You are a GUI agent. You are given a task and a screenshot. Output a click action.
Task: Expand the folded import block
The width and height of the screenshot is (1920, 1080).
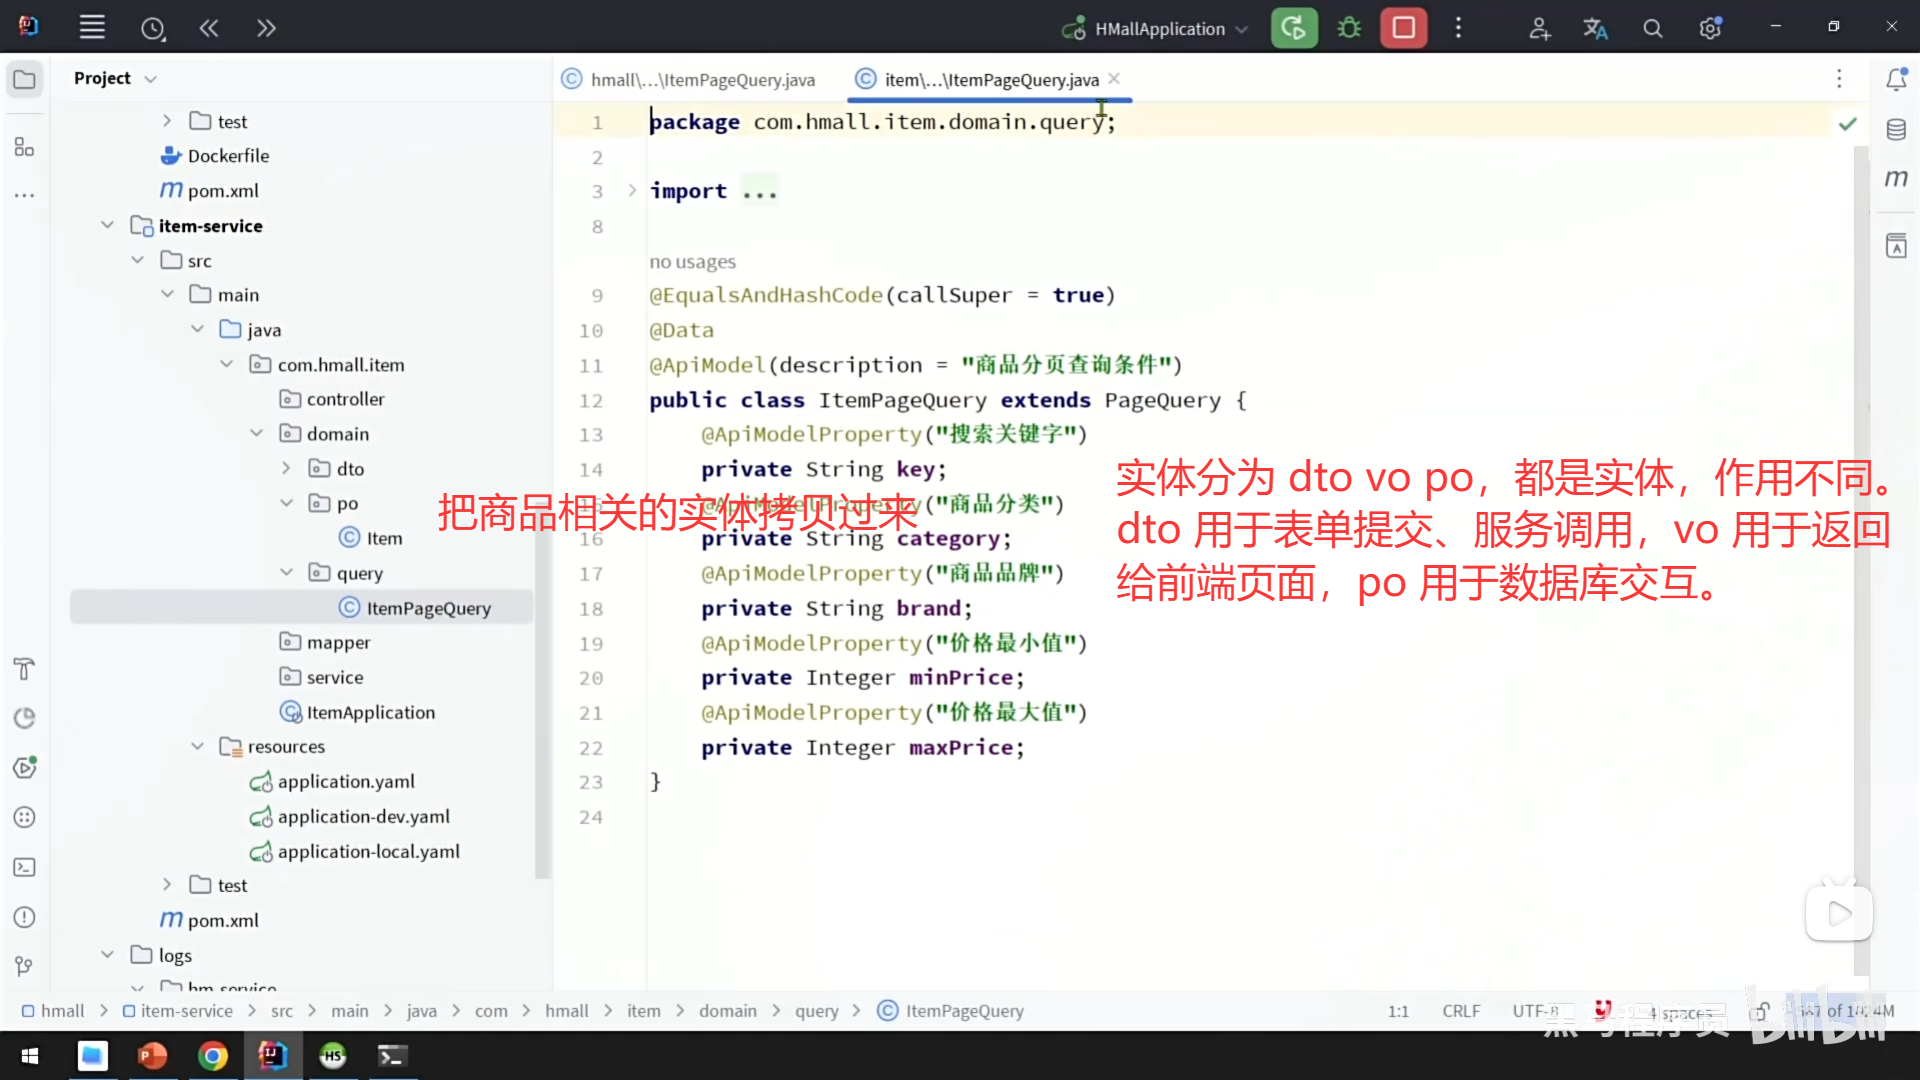632,190
